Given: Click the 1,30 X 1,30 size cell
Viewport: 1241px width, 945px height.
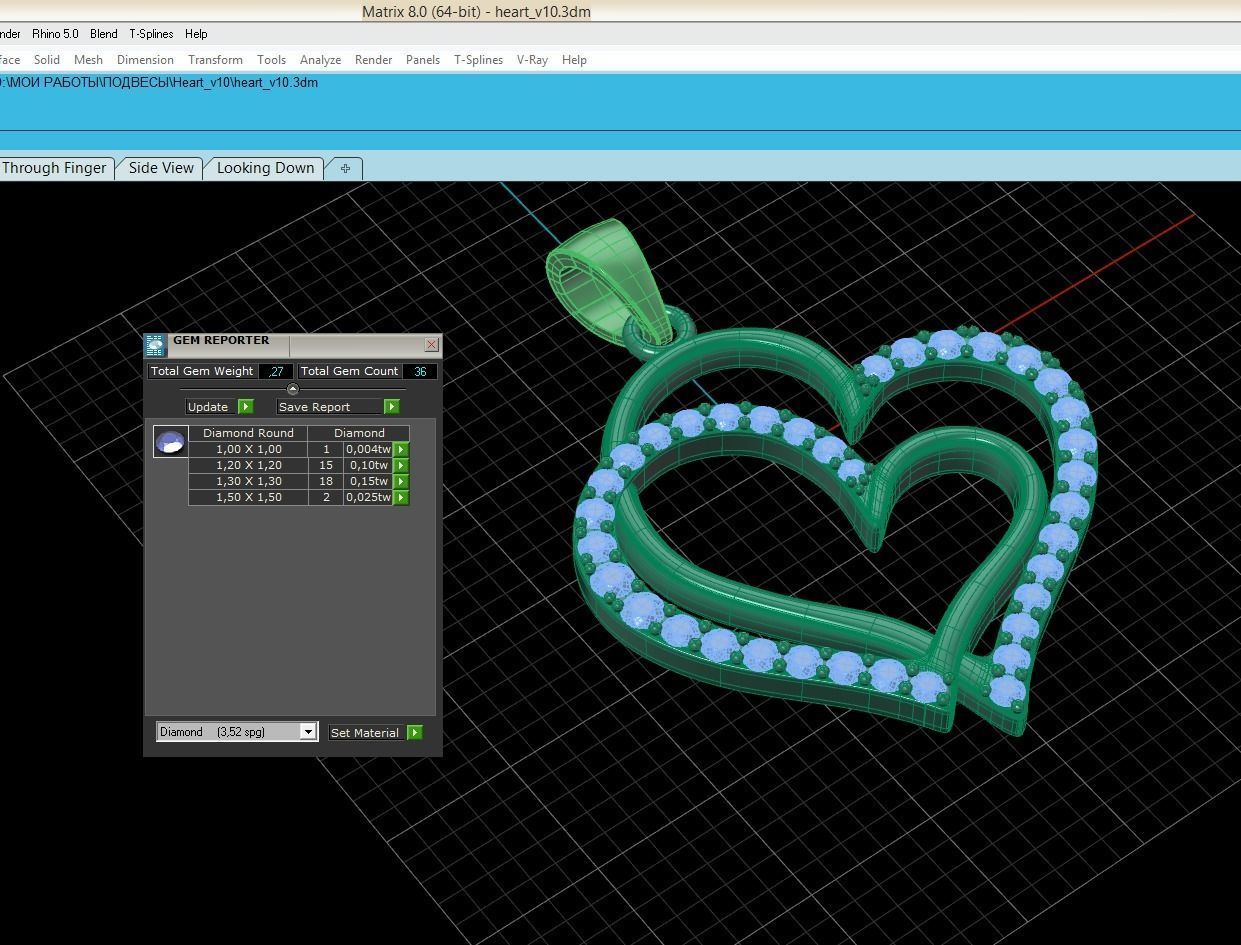Looking at the screenshot, I should (248, 481).
